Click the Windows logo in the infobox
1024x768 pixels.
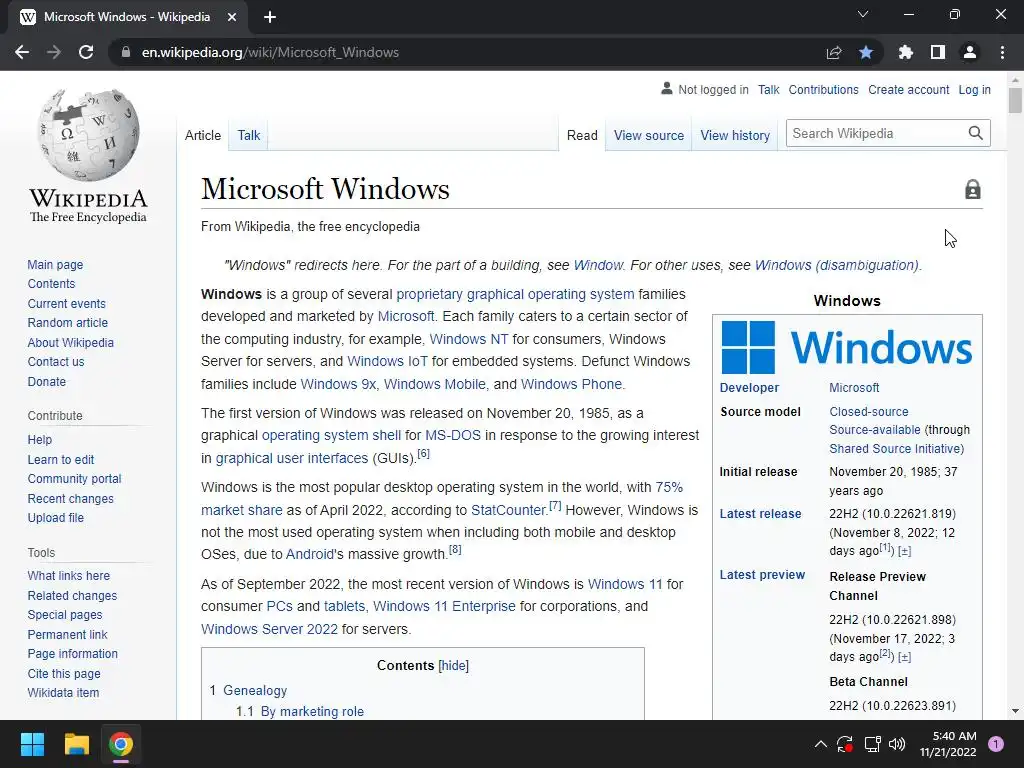[x=847, y=347]
